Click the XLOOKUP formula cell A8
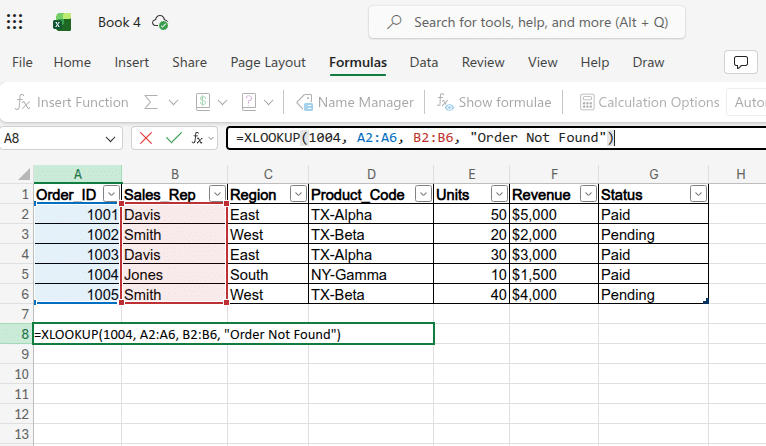 pos(234,334)
